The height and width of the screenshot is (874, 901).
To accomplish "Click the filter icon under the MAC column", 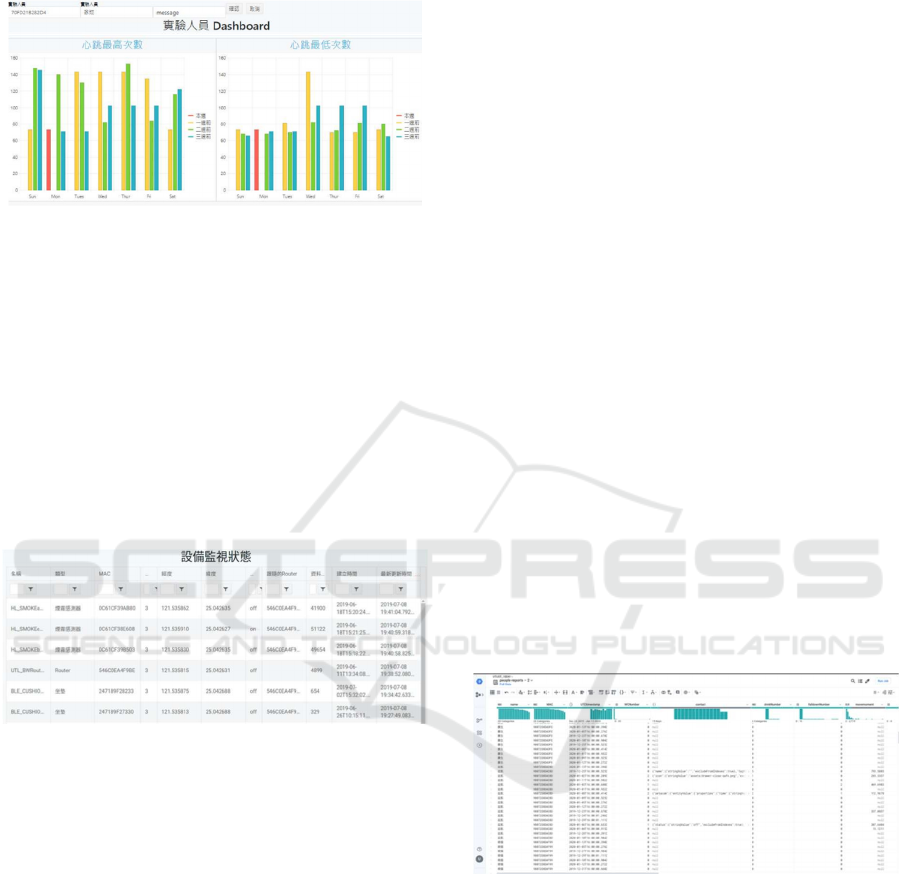I will (120, 589).
